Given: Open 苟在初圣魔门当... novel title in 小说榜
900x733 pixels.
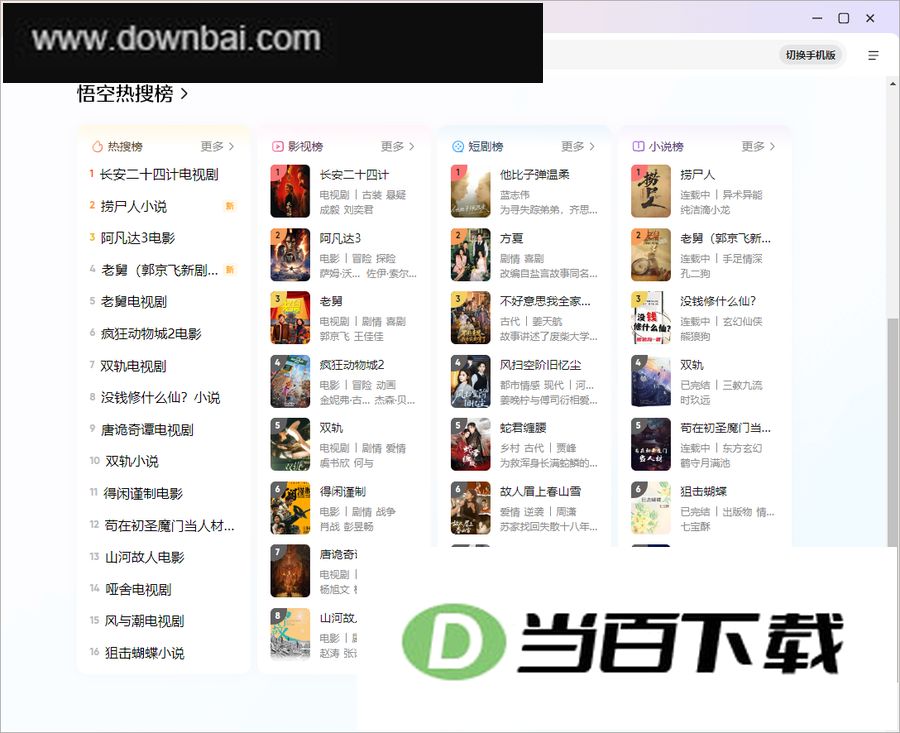Looking at the screenshot, I should coord(726,428).
